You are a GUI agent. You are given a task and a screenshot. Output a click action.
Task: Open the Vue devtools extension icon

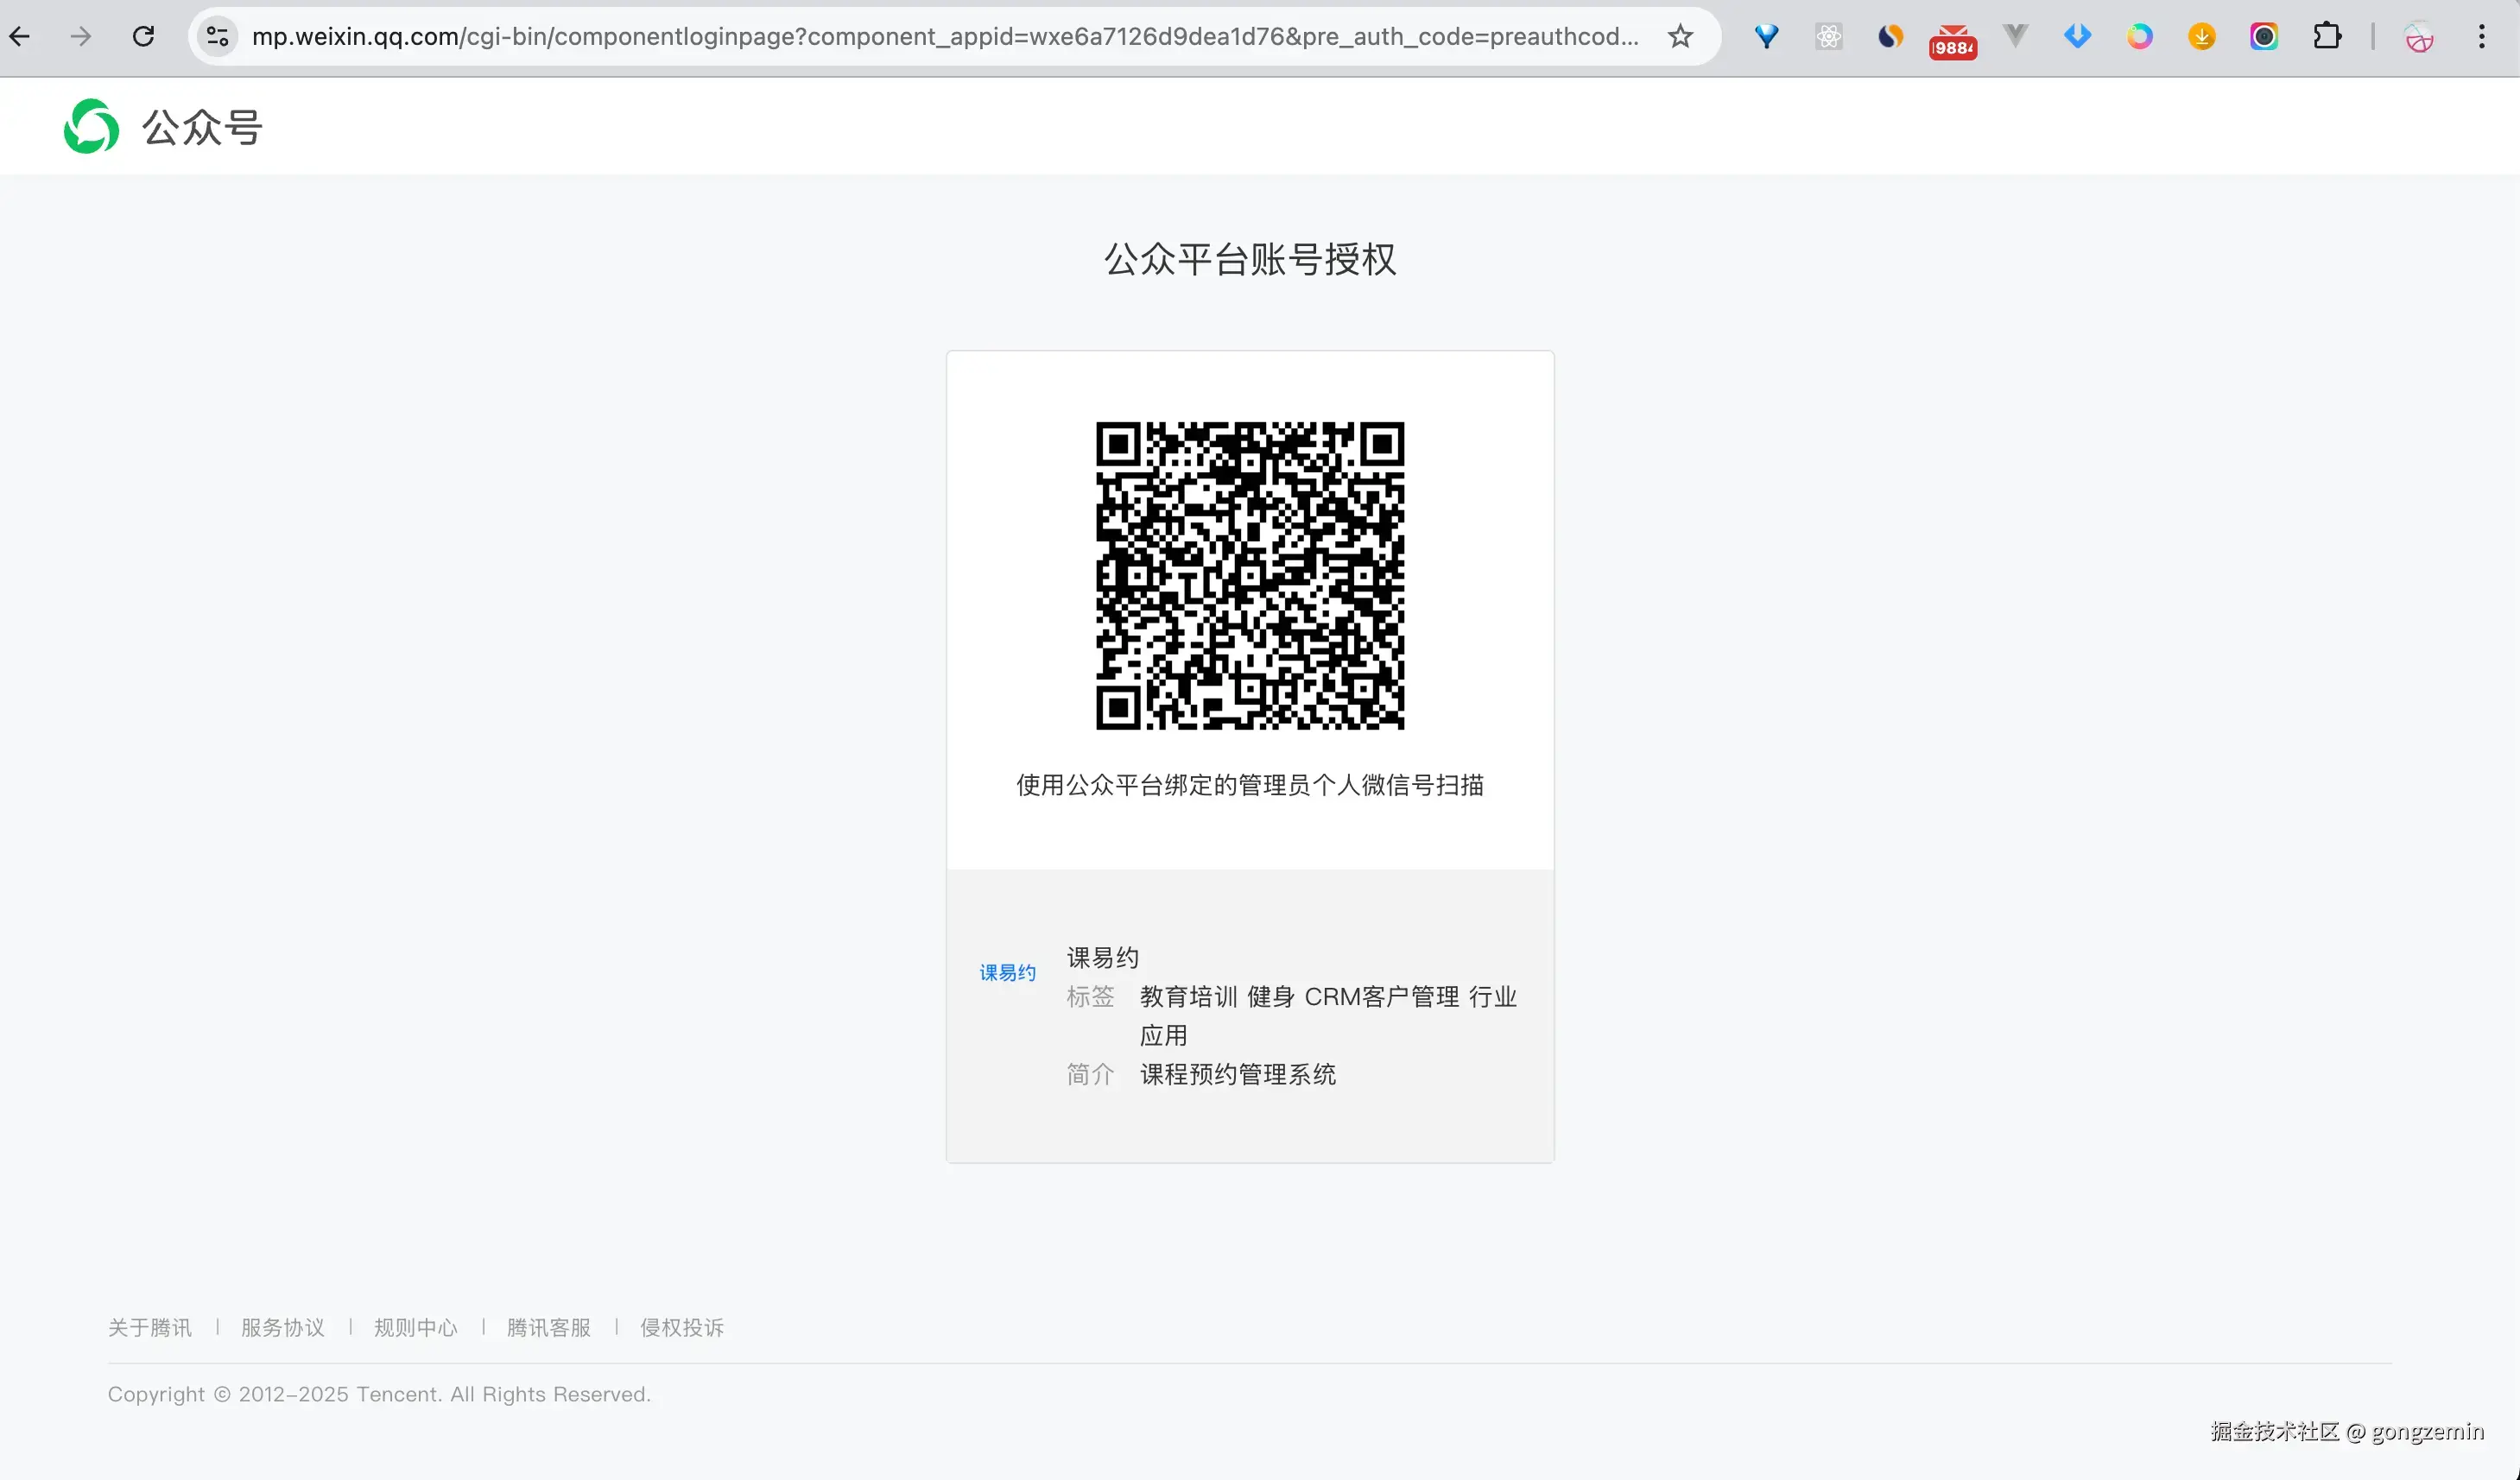coord(2015,37)
